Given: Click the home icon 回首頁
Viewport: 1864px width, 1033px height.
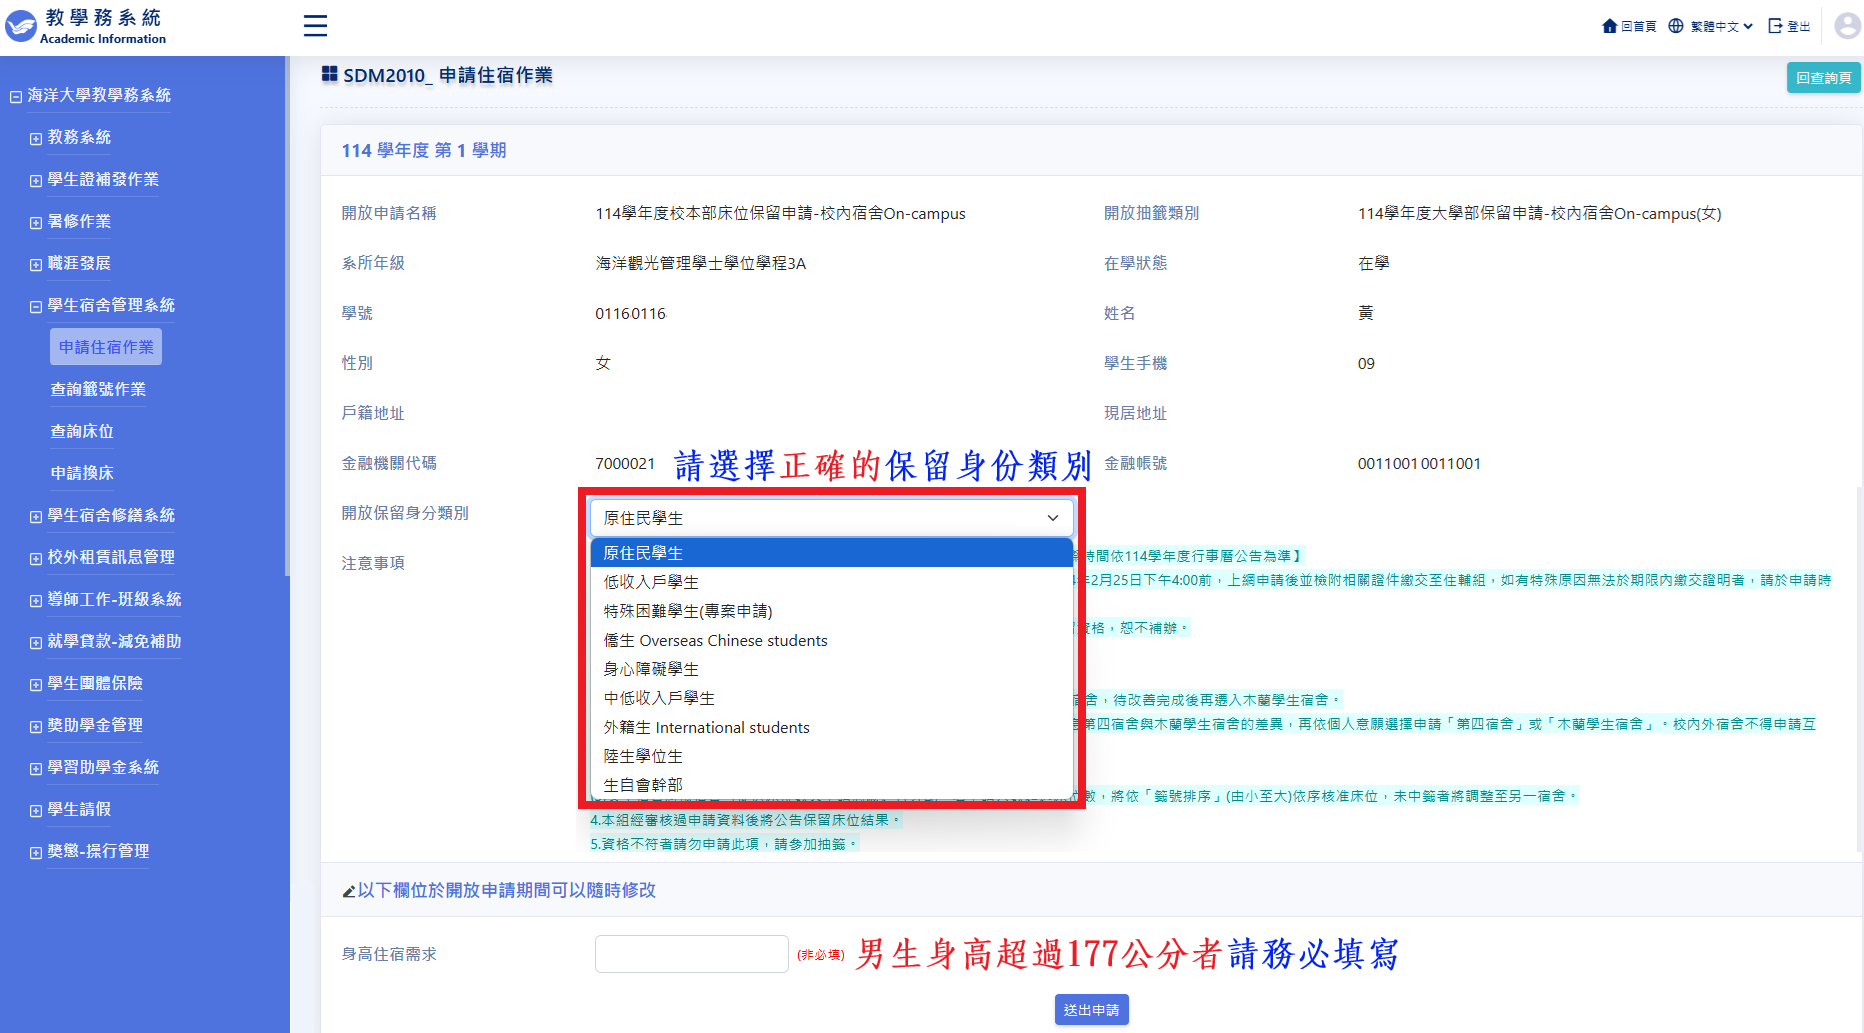Looking at the screenshot, I should coord(1629,26).
